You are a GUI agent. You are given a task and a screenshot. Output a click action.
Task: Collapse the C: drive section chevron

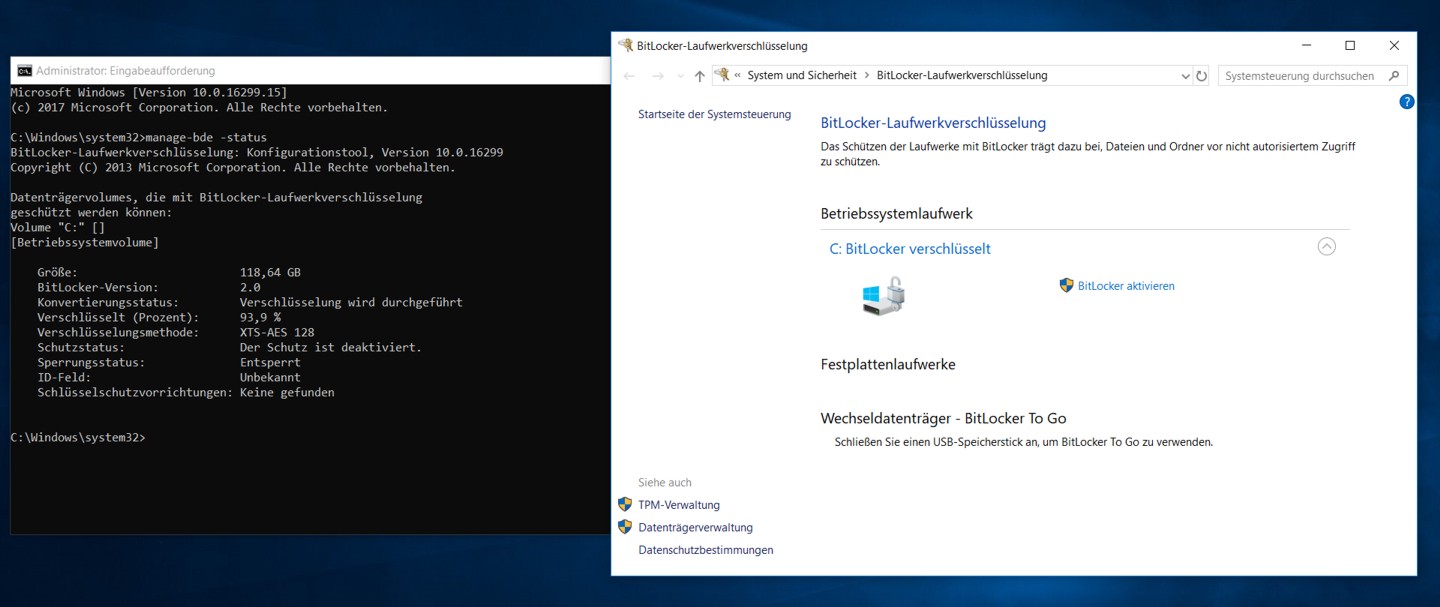[1326, 246]
